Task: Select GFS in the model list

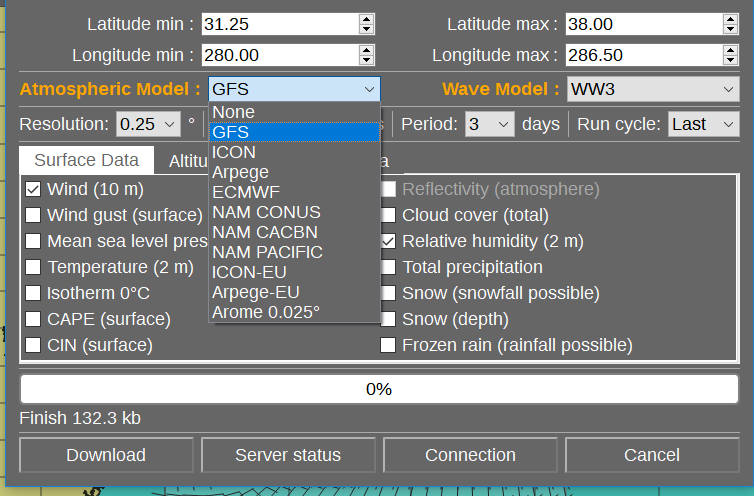Action: point(294,132)
